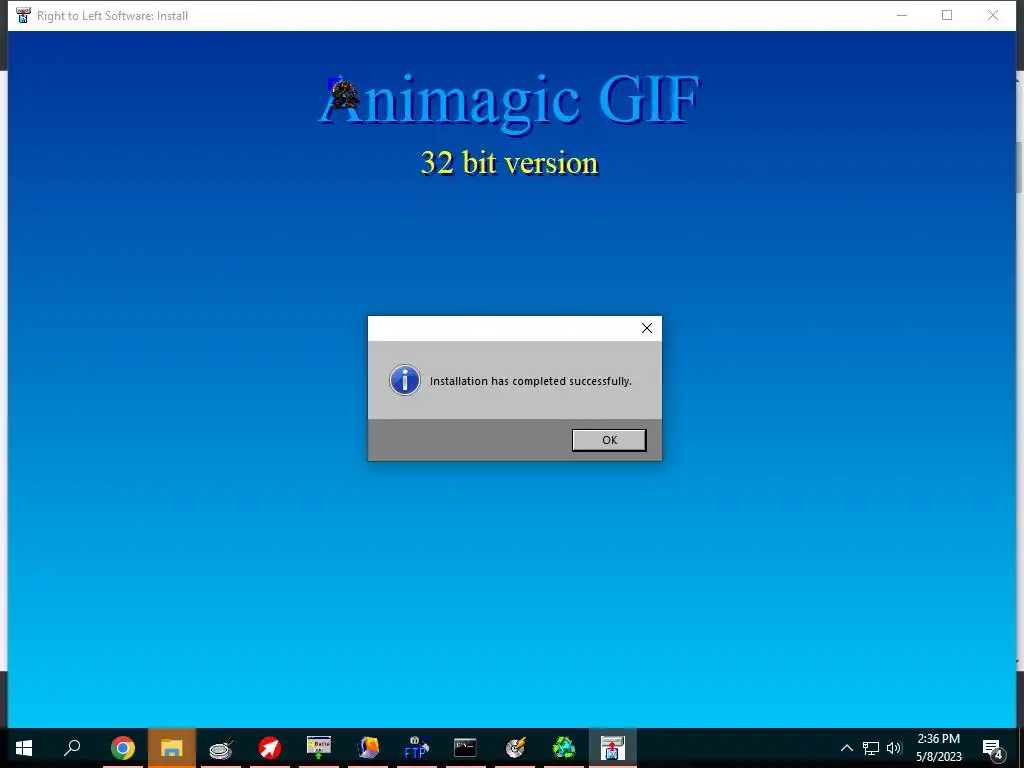Screen dimensions: 1024x768
Task: Close the Right to Left Software installer window
Action: pyautogui.click(x=993, y=15)
